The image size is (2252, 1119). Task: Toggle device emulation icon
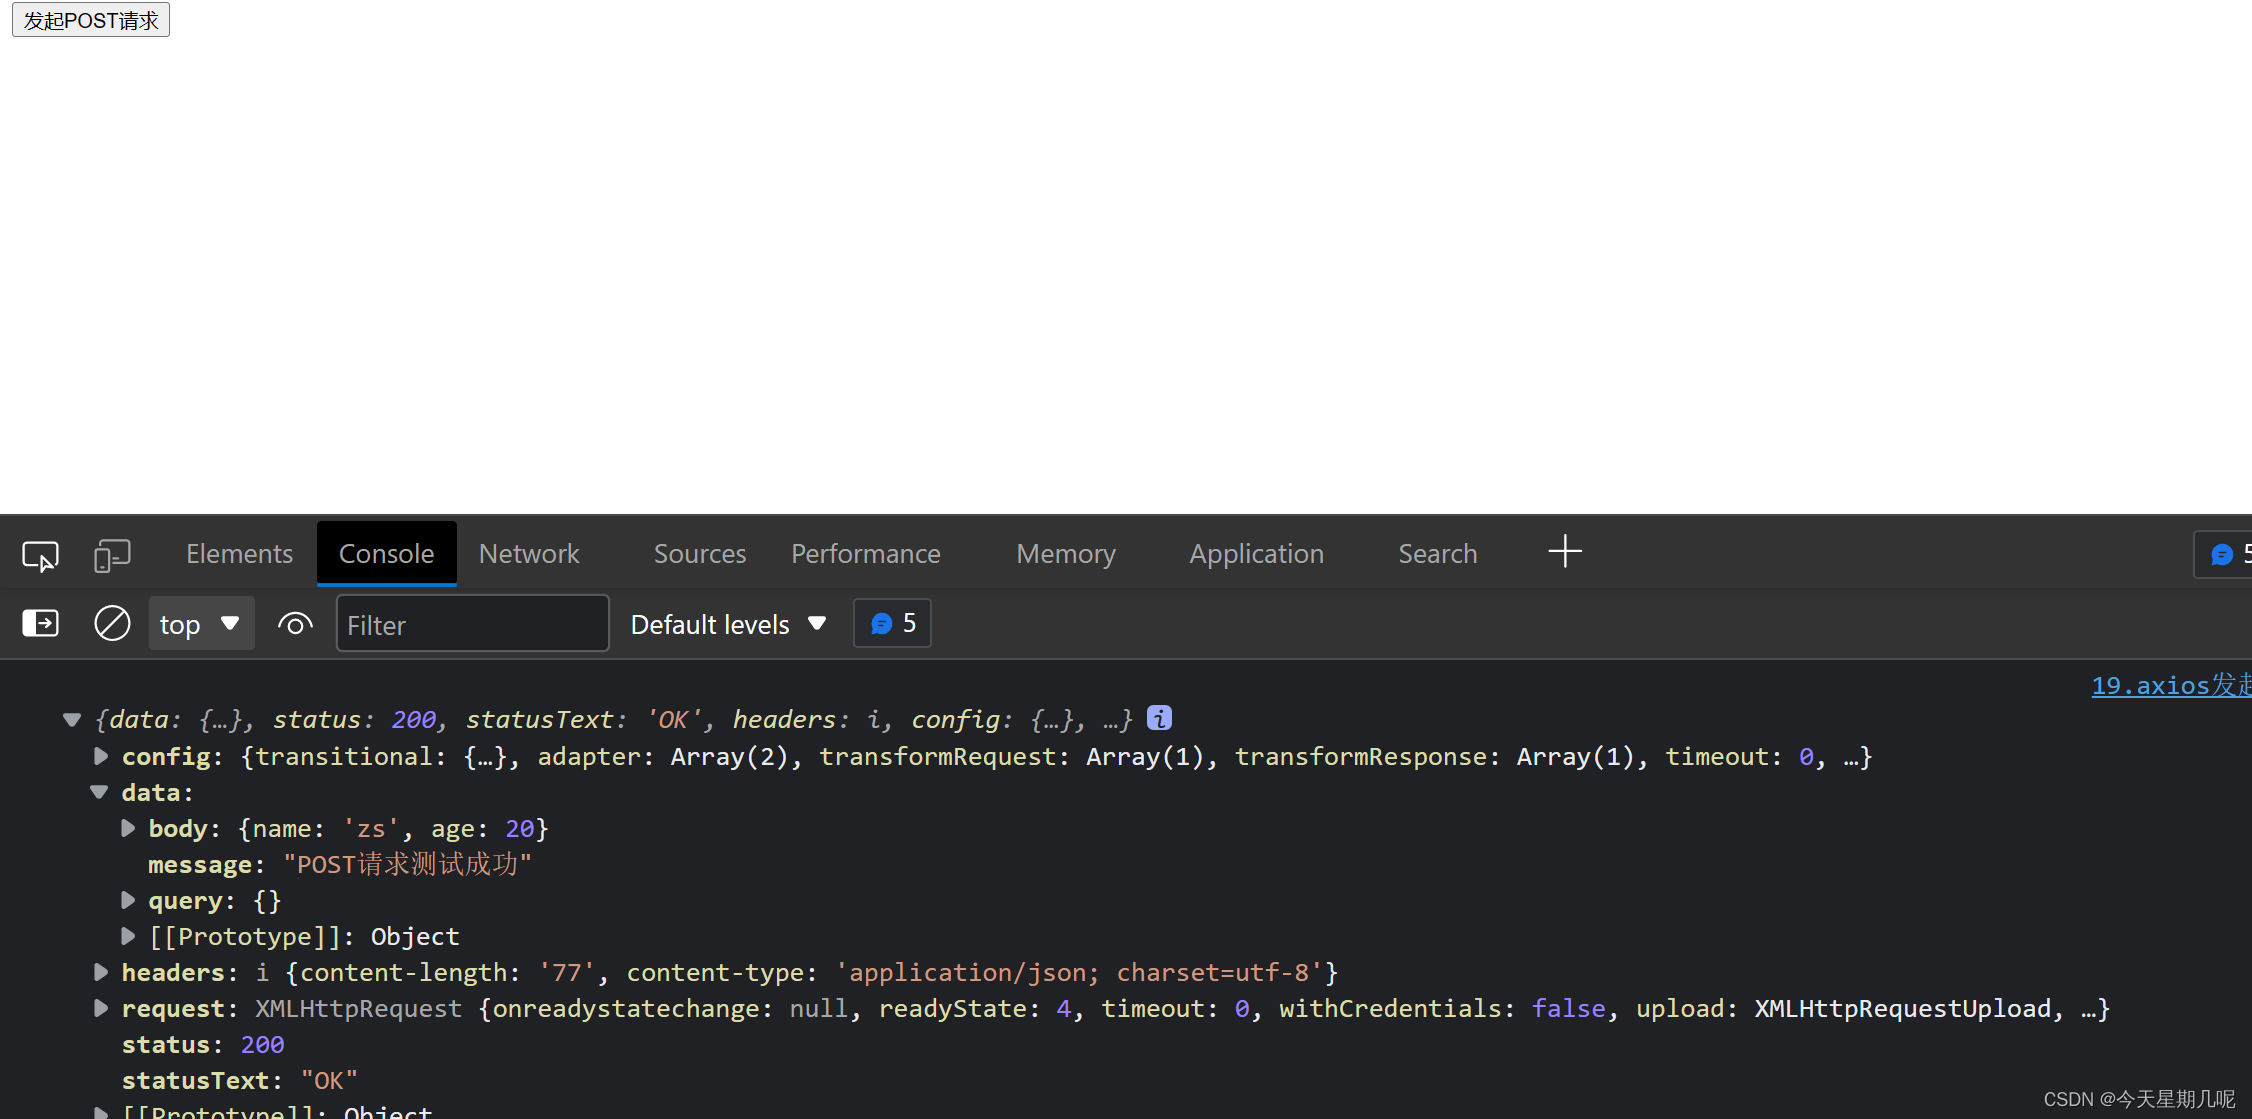pyautogui.click(x=112, y=555)
